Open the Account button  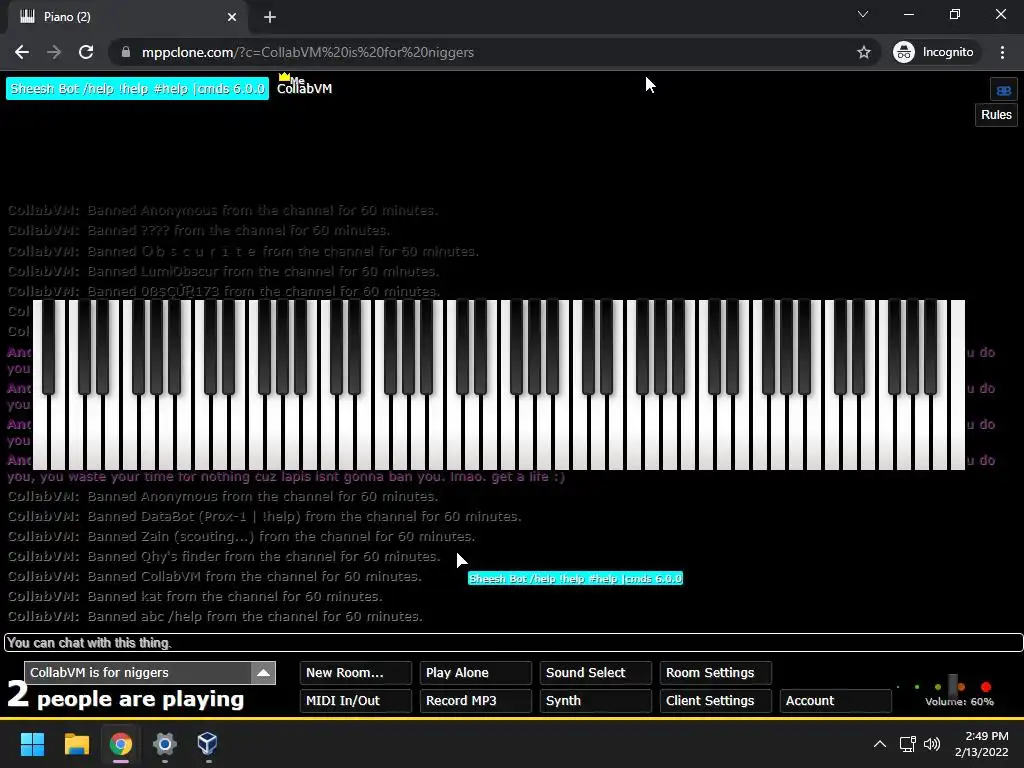[835, 701]
